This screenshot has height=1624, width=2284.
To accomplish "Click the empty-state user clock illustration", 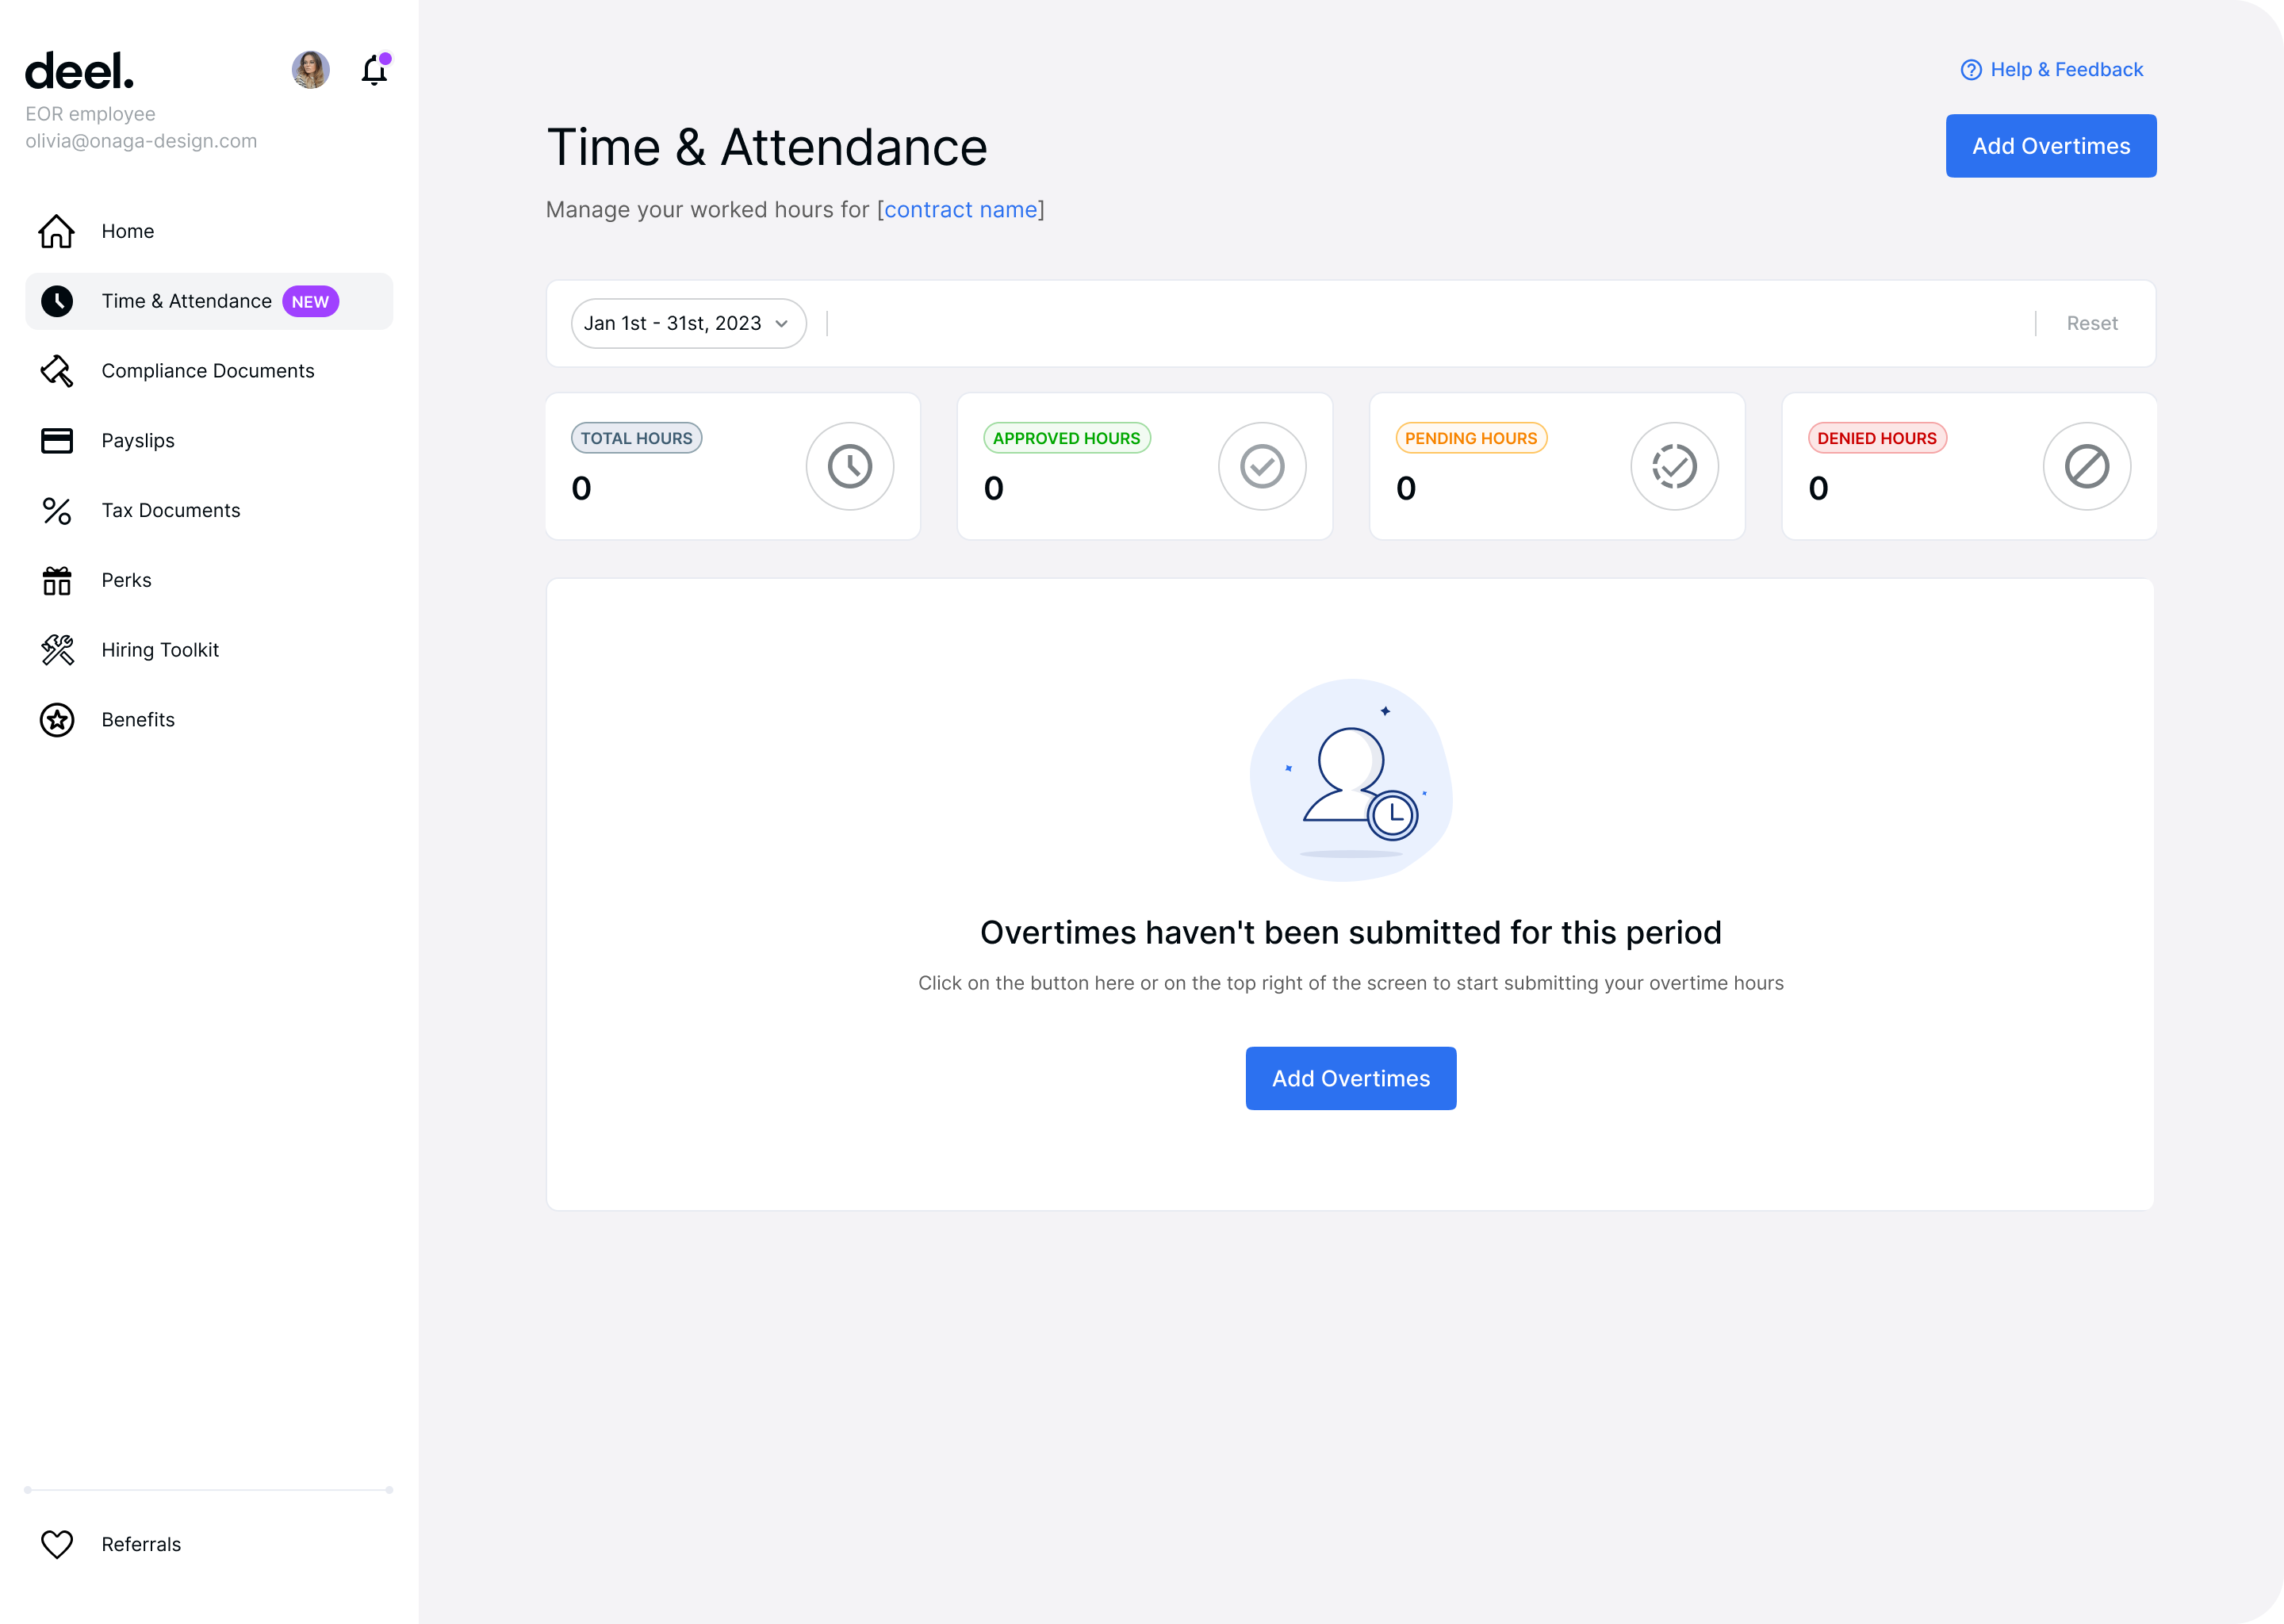I will coord(1351,780).
